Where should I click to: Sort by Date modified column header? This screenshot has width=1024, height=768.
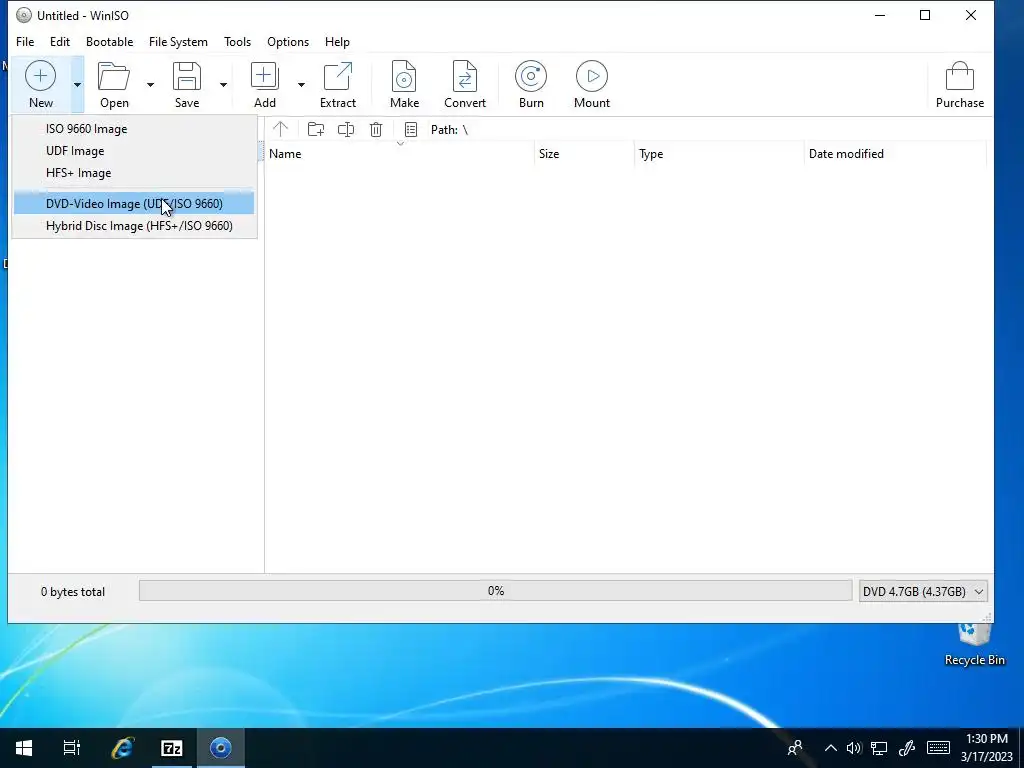[895, 154]
